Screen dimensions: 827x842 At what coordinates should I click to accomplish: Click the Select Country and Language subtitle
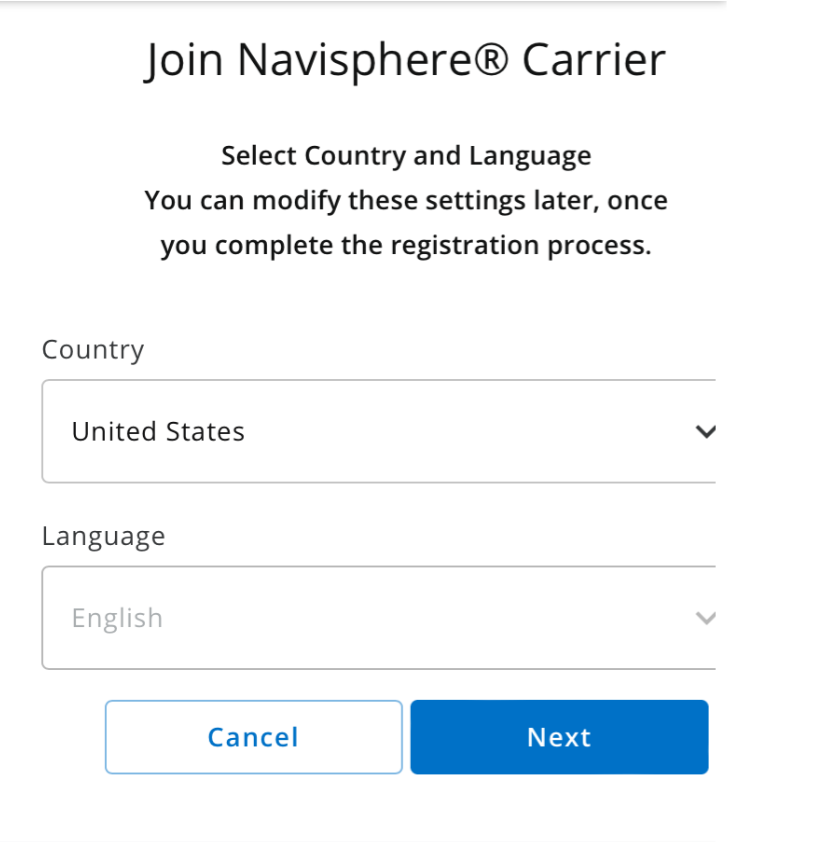pos(405,156)
